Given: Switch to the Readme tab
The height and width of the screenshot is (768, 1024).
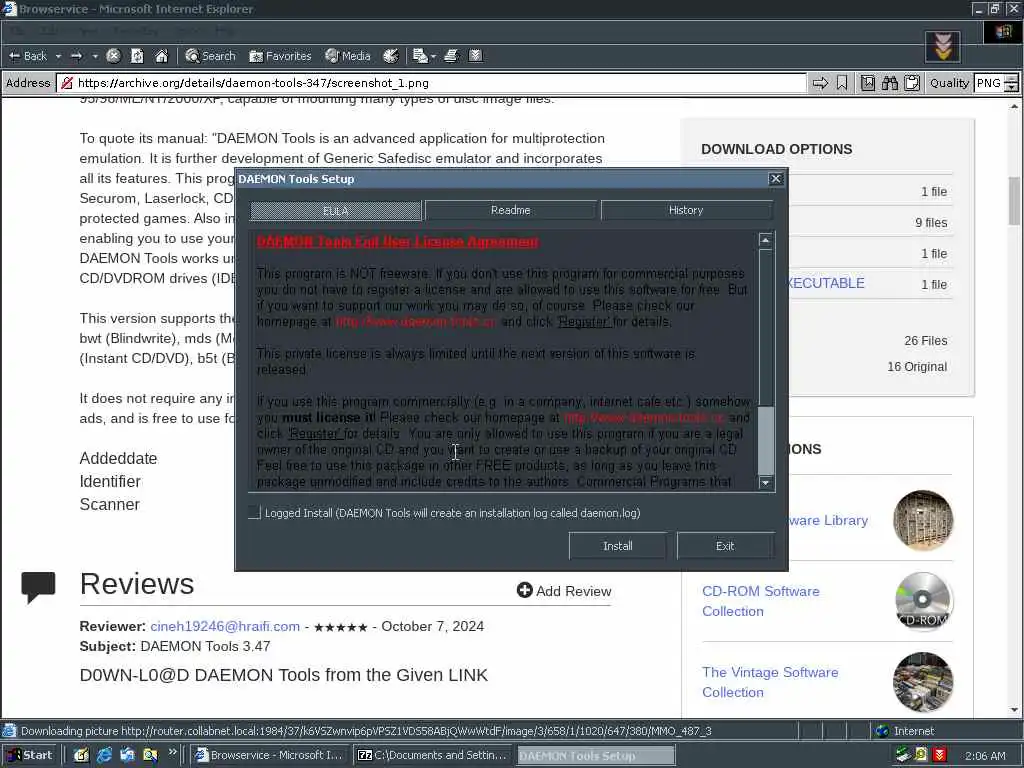Looking at the screenshot, I should click(511, 210).
